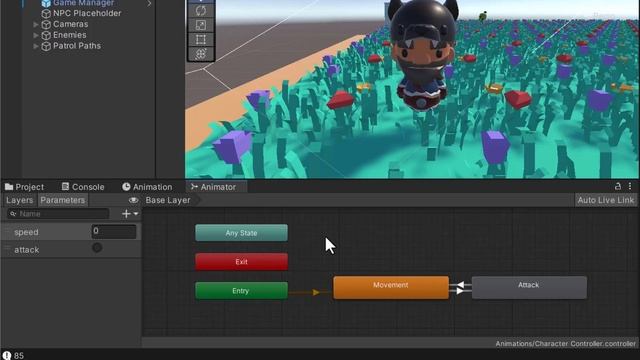Screen dimensions: 640x360
Task: Click the Character Controller.controller path text
Action: click(x=565, y=344)
